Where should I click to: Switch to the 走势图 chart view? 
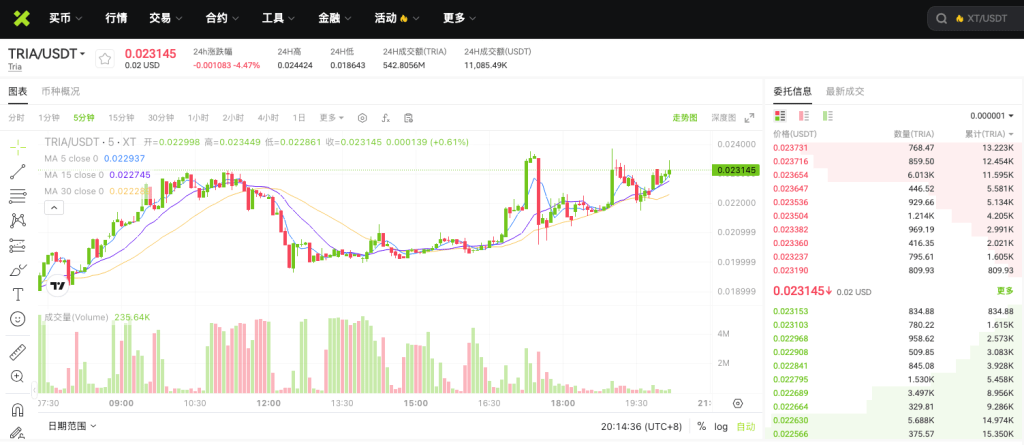coord(685,118)
